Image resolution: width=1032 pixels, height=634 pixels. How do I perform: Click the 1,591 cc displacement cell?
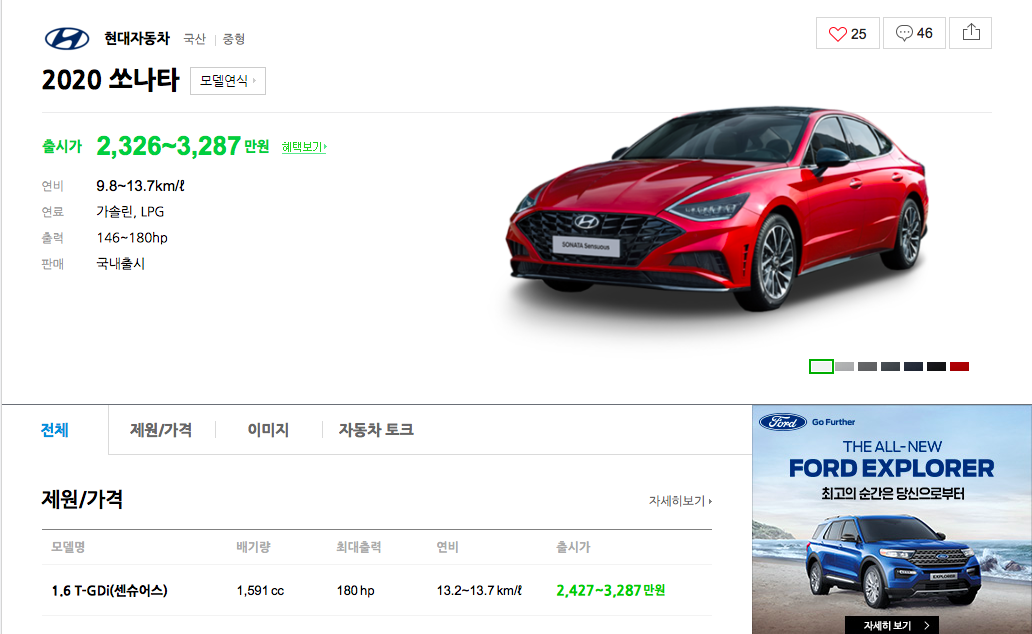[260, 591]
